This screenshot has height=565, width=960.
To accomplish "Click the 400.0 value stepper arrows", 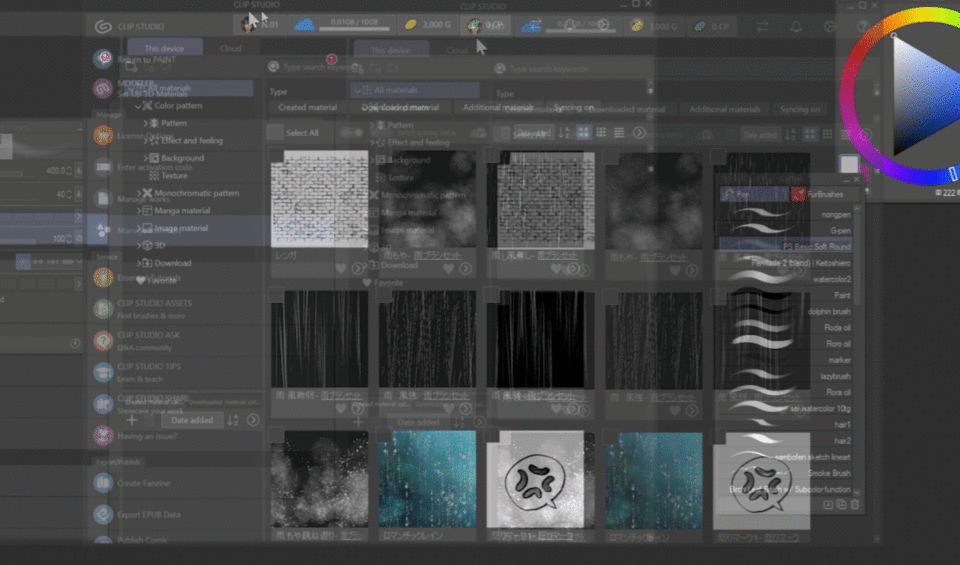I will (69, 170).
